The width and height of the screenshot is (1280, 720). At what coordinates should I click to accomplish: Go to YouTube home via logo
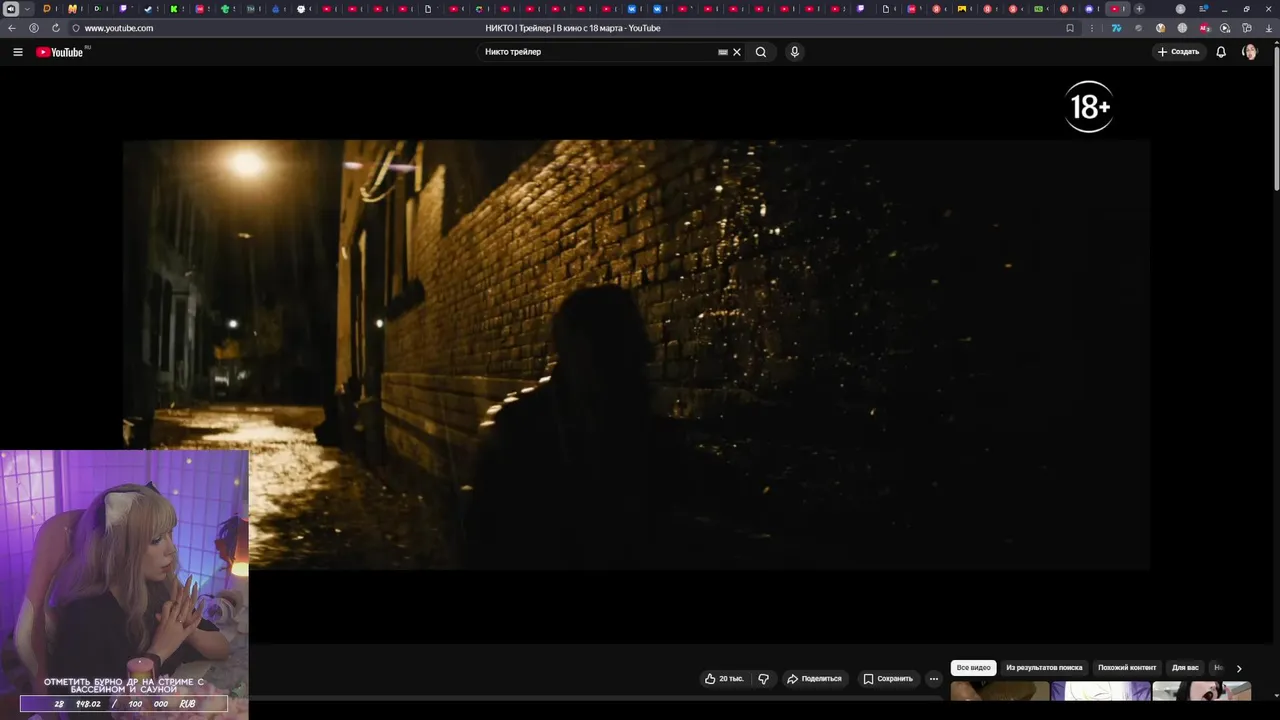(x=60, y=52)
